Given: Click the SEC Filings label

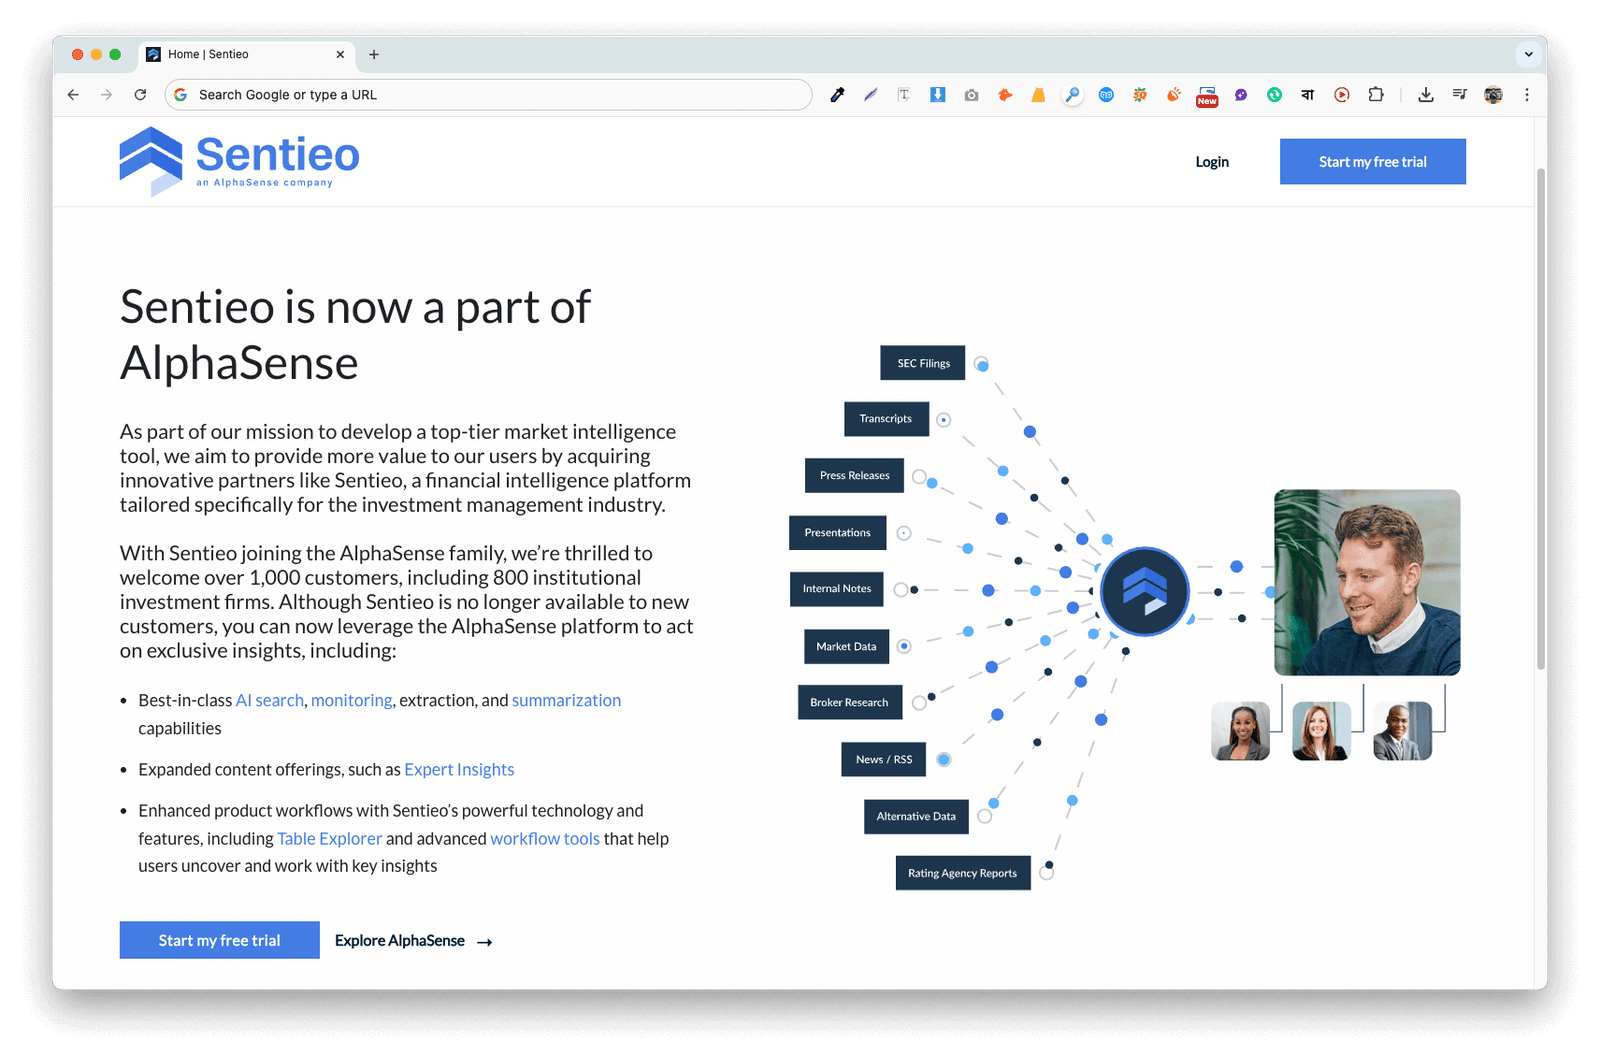Looking at the screenshot, I should click(923, 363).
